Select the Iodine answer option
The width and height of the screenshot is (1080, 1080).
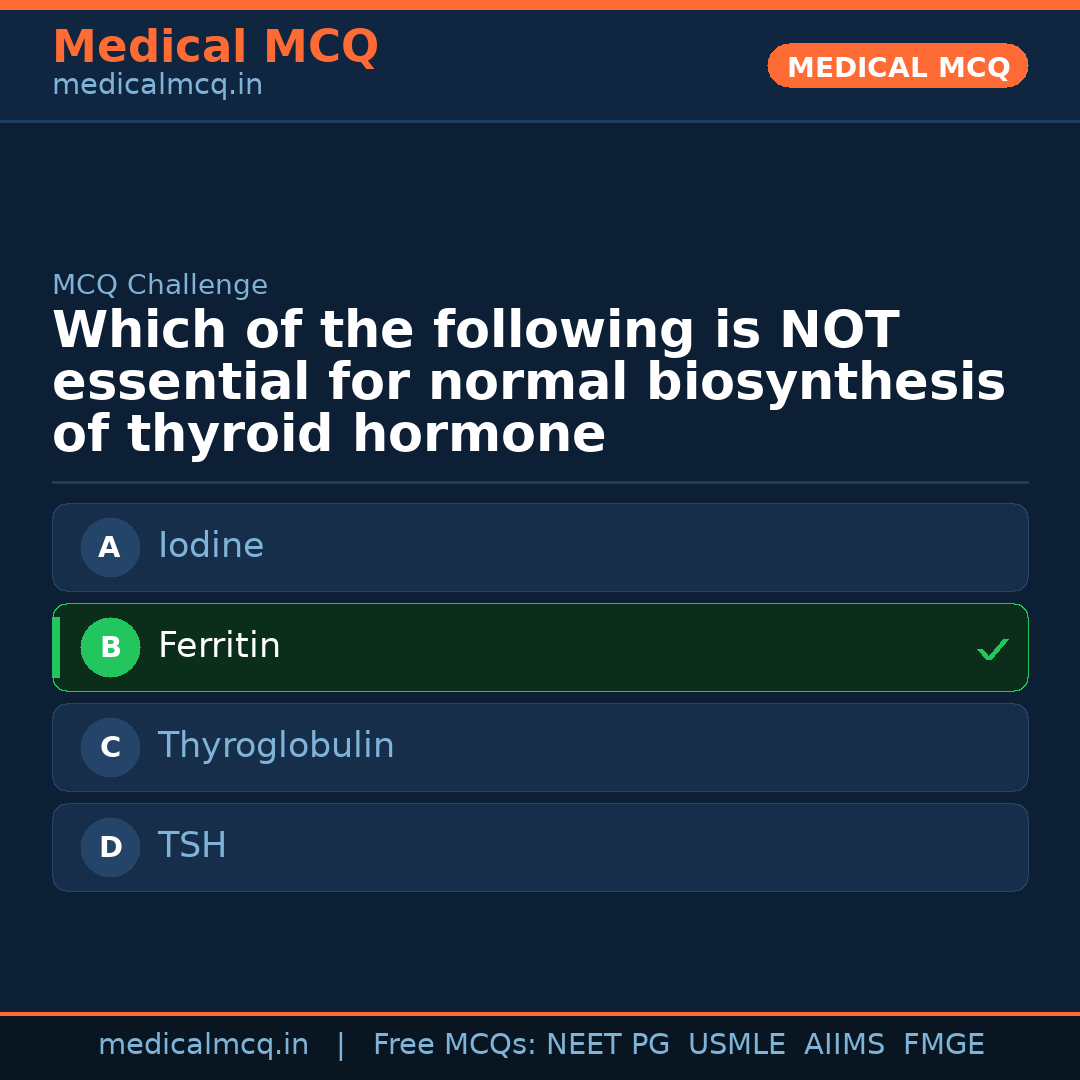click(x=540, y=547)
